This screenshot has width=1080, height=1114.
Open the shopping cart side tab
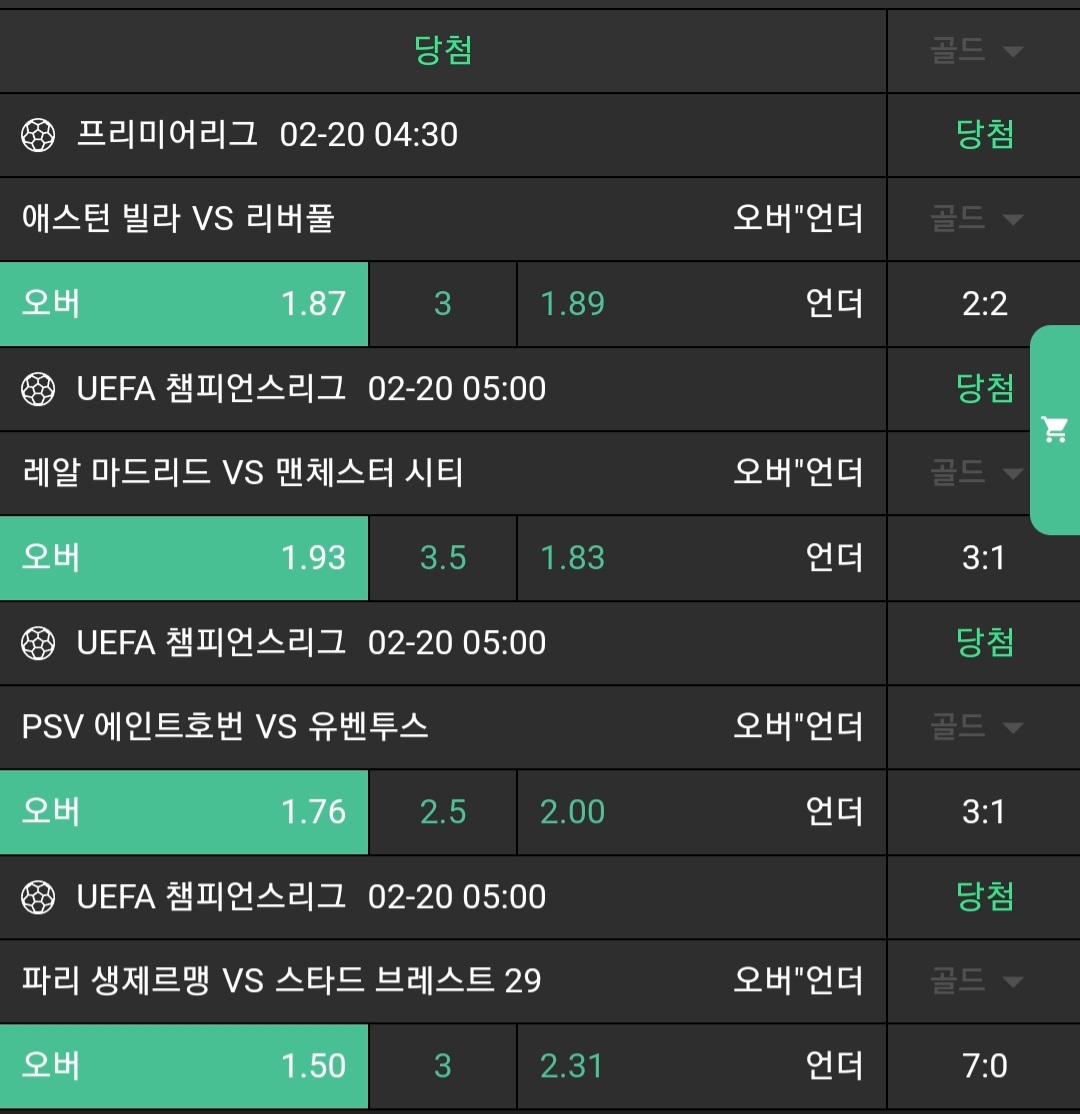1055,430
